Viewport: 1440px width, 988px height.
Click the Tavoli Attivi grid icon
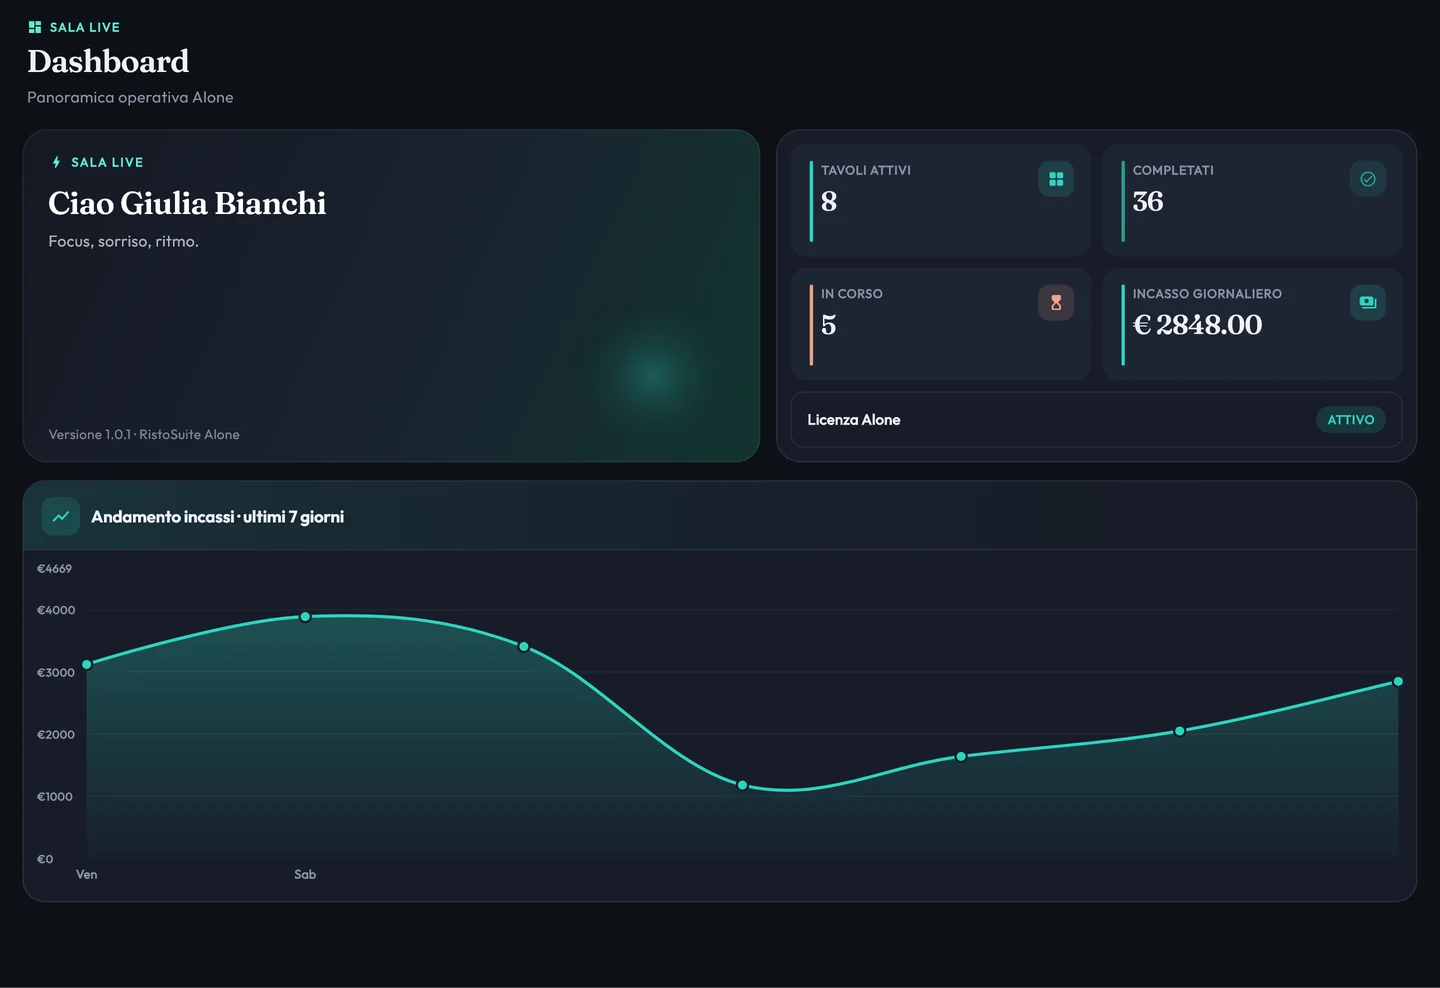(x=1056, y=179)
